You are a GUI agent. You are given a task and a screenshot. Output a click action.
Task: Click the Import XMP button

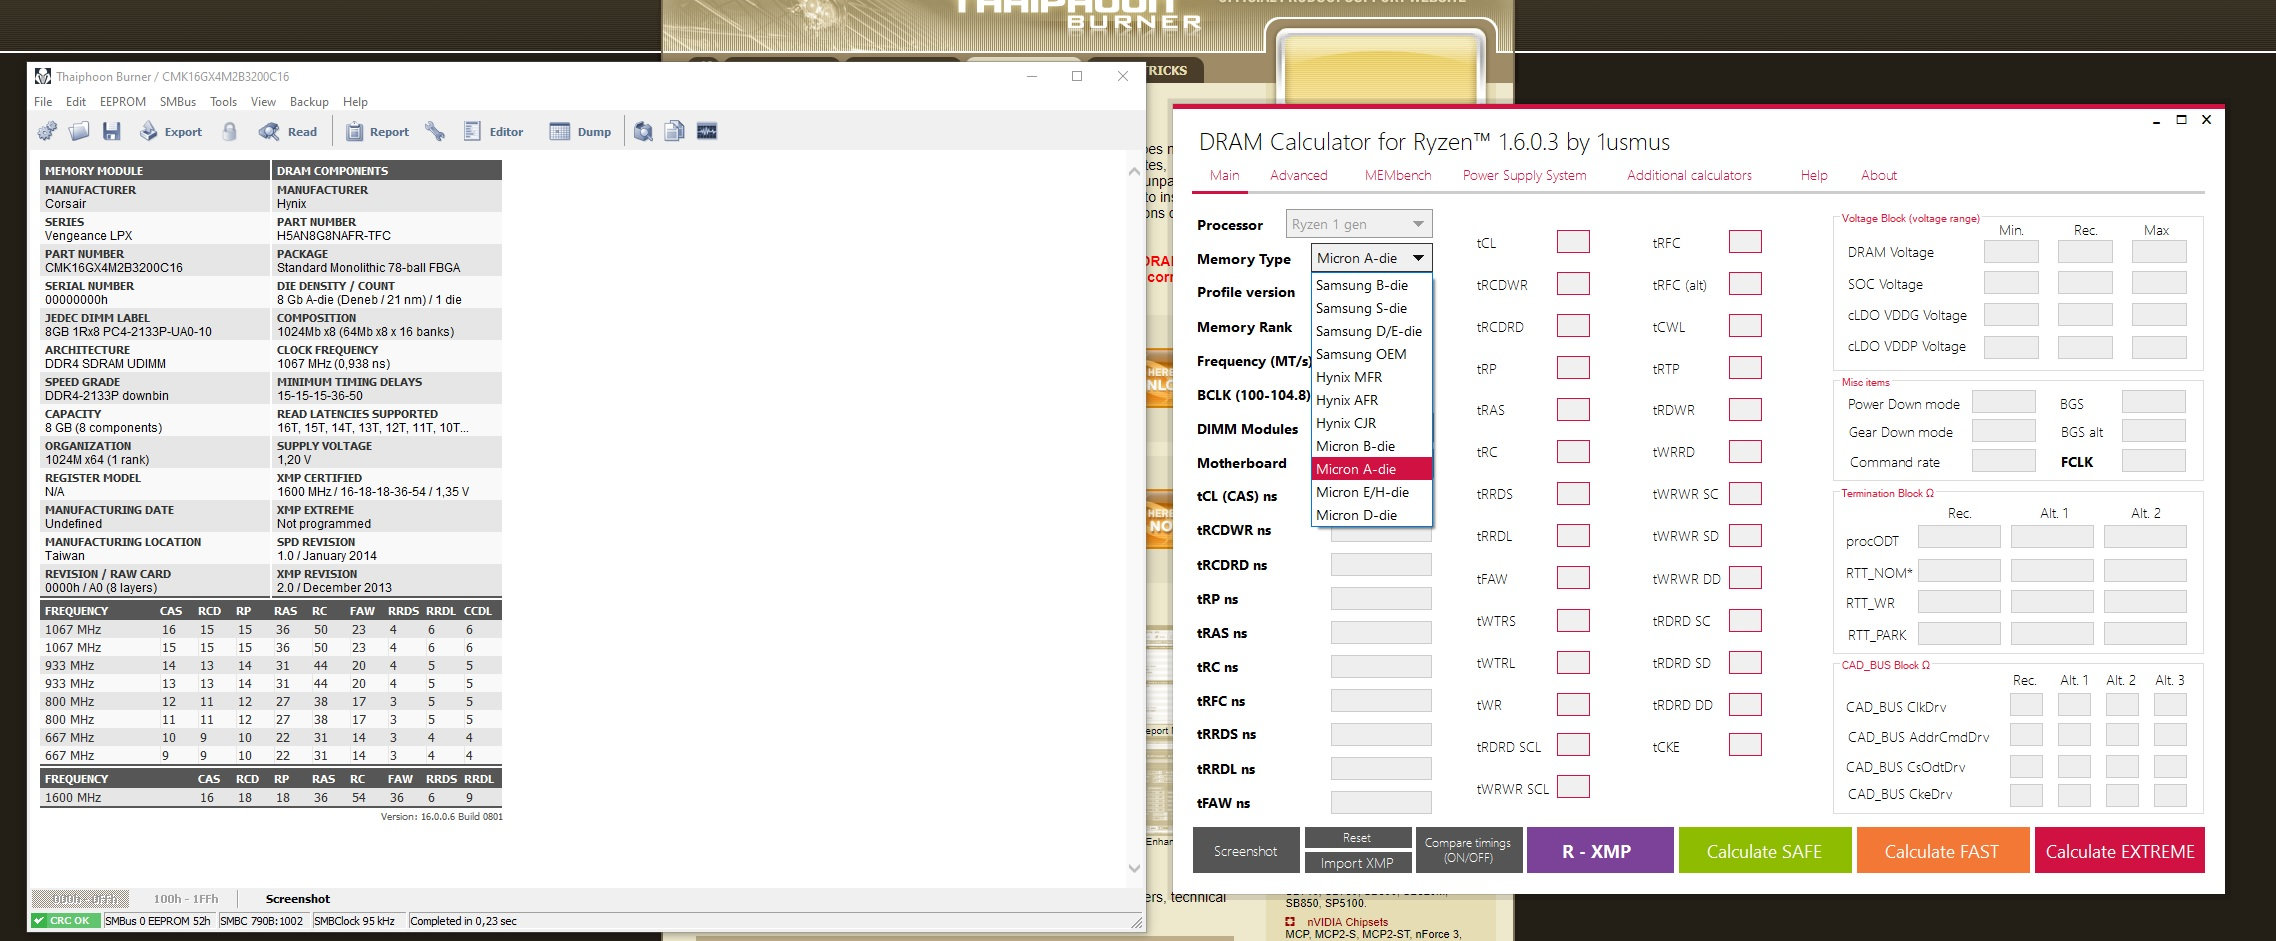point(1357,863)
